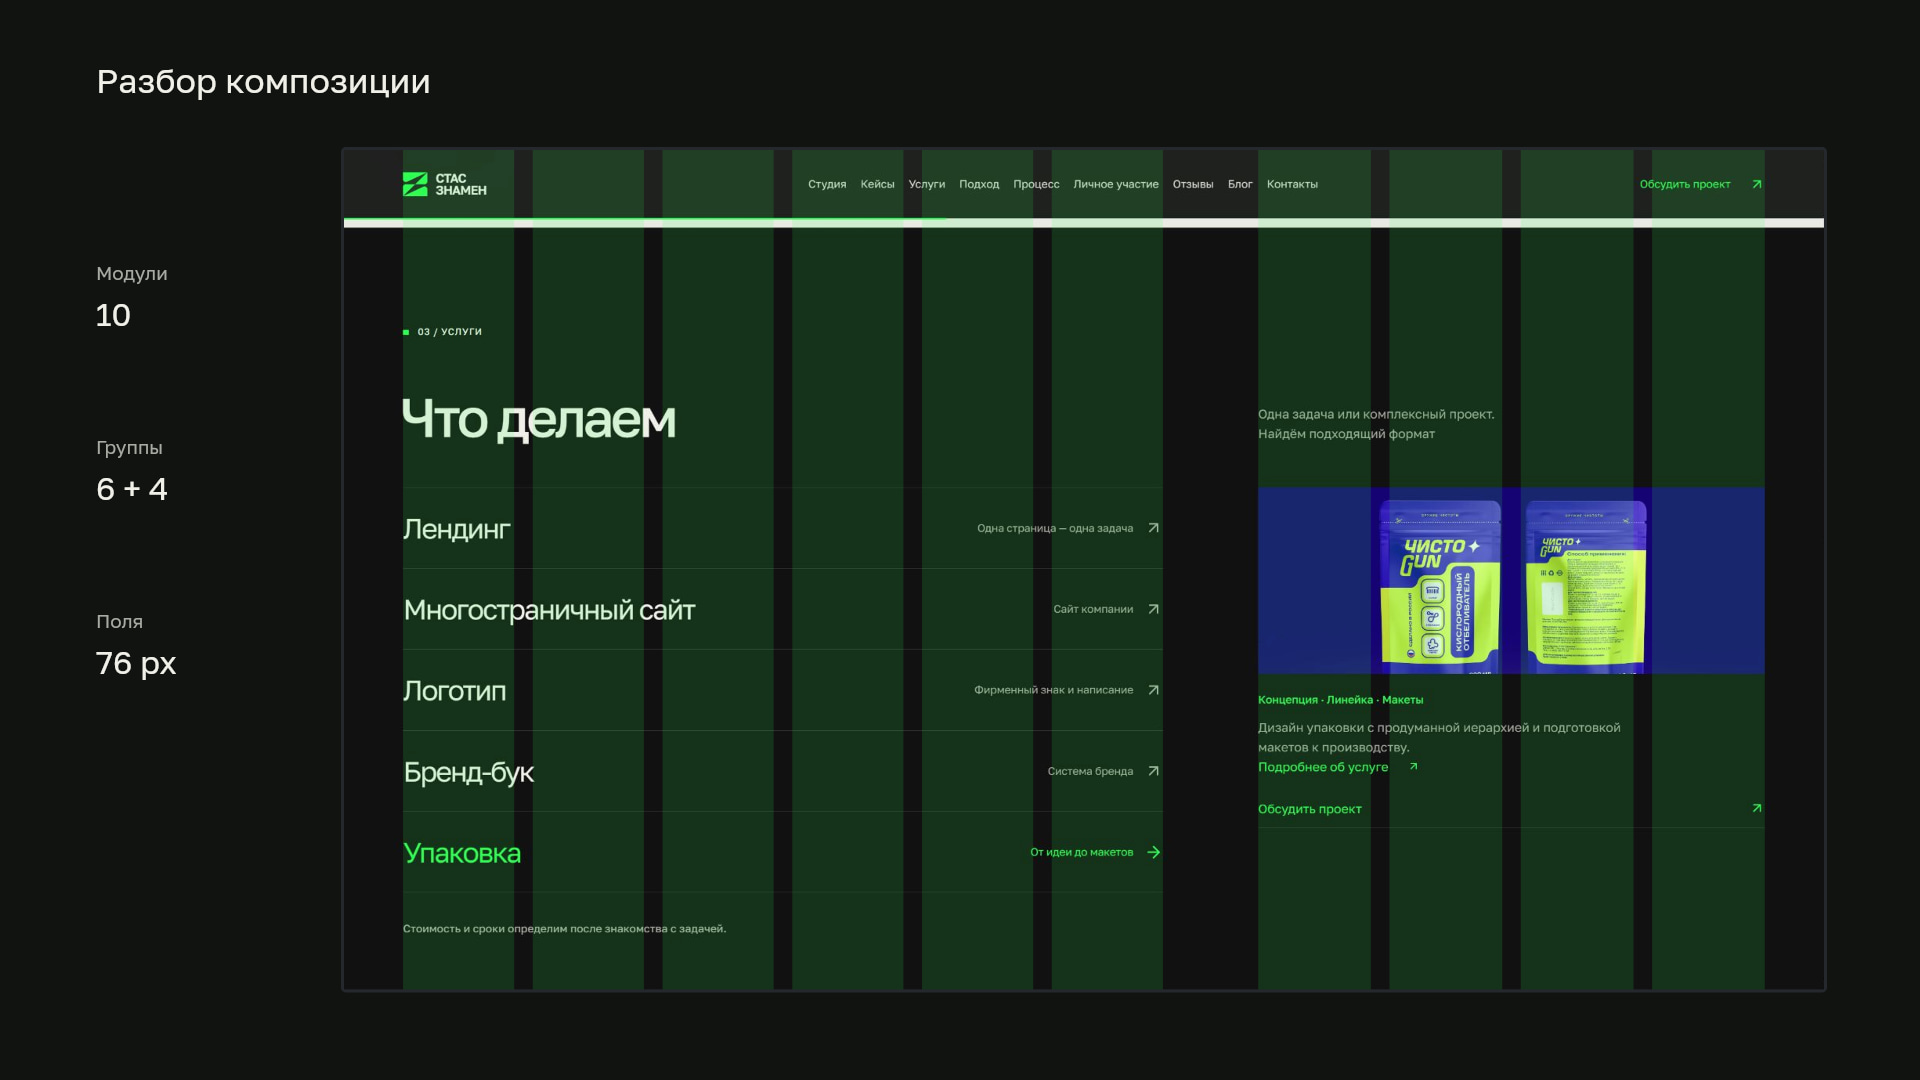Open the Логотип service row
The width and height of the screenshot is (1920, 1080).
[782, 690]
